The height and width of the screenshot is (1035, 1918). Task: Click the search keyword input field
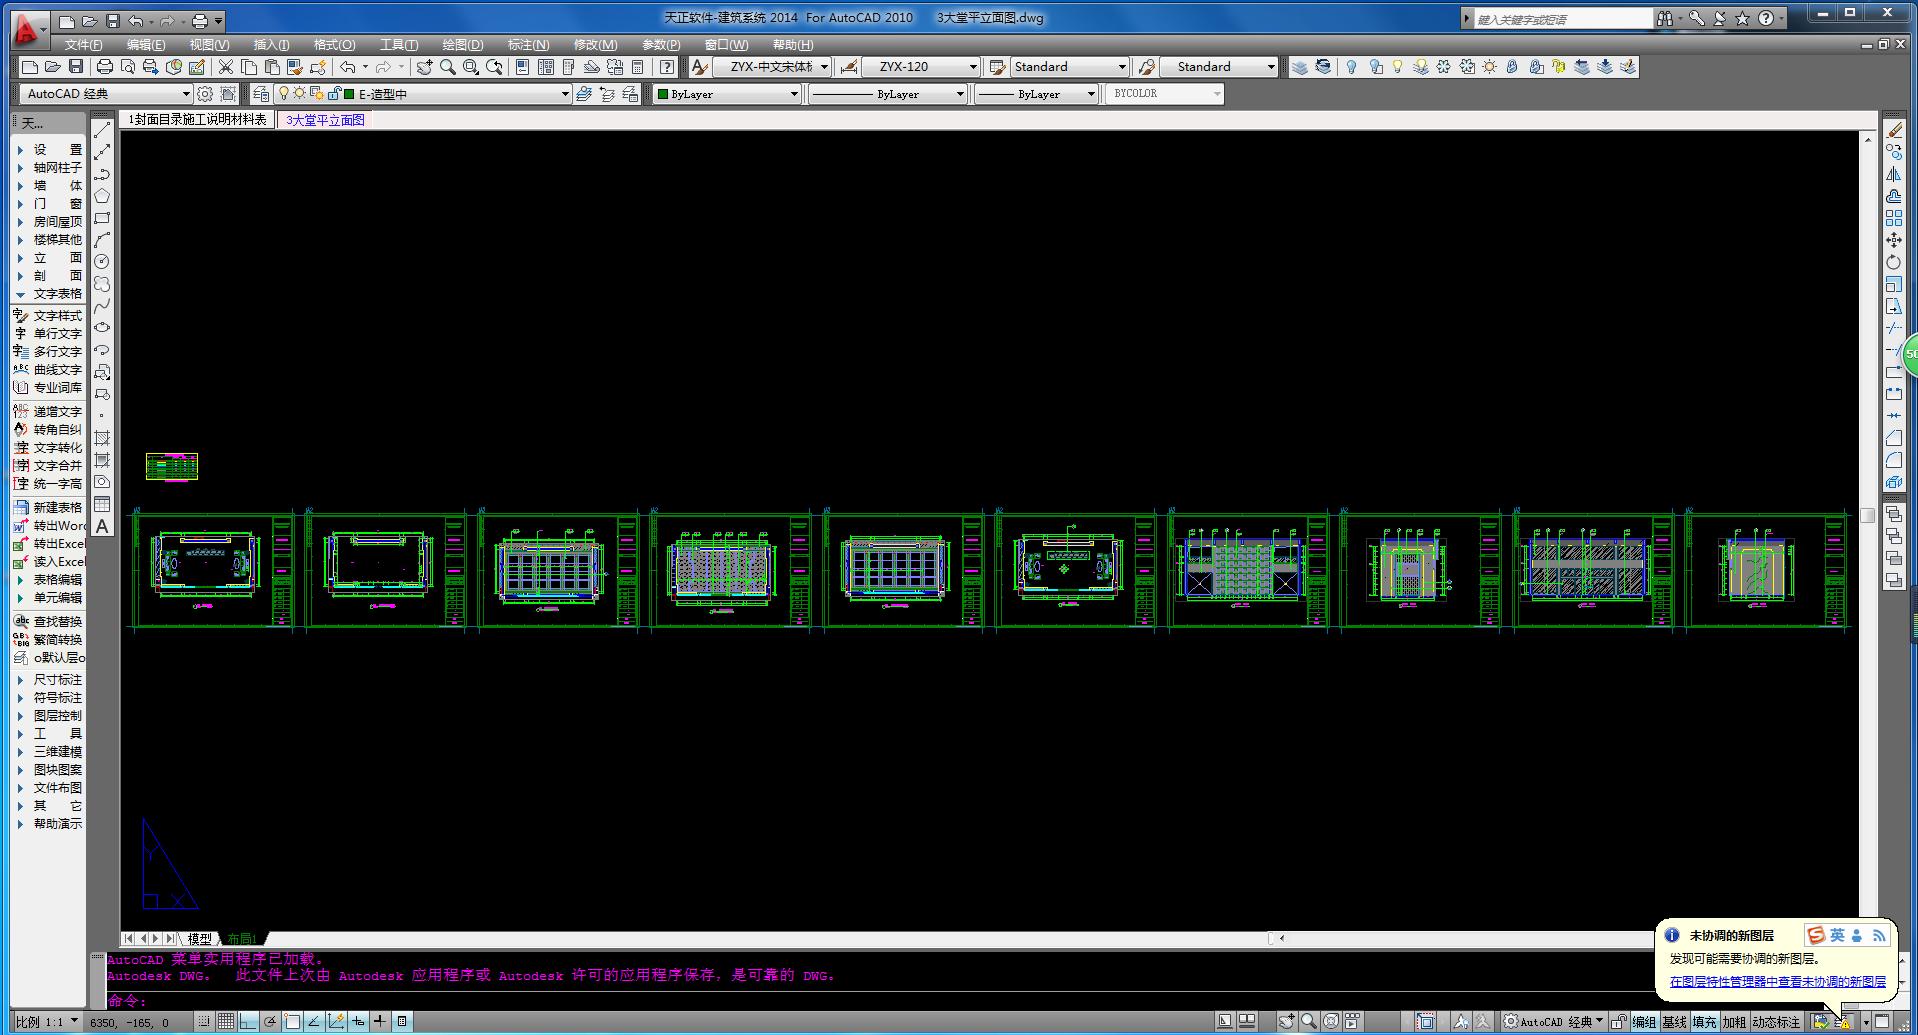(x=1563, y=19)
